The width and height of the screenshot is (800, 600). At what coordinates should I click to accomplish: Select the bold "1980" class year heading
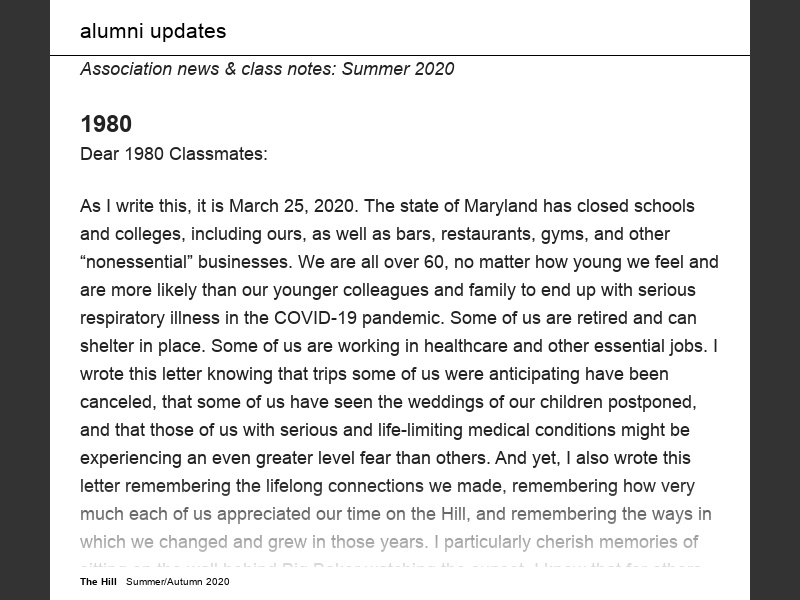point(106,124)
